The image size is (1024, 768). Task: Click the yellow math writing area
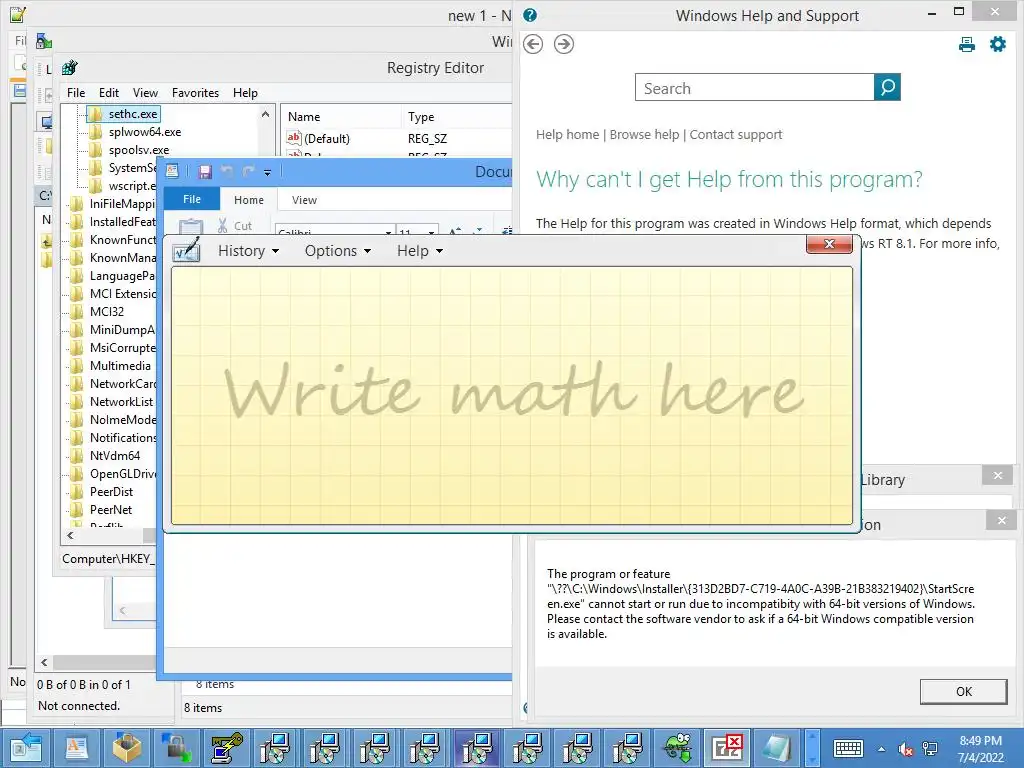point(512,395)
